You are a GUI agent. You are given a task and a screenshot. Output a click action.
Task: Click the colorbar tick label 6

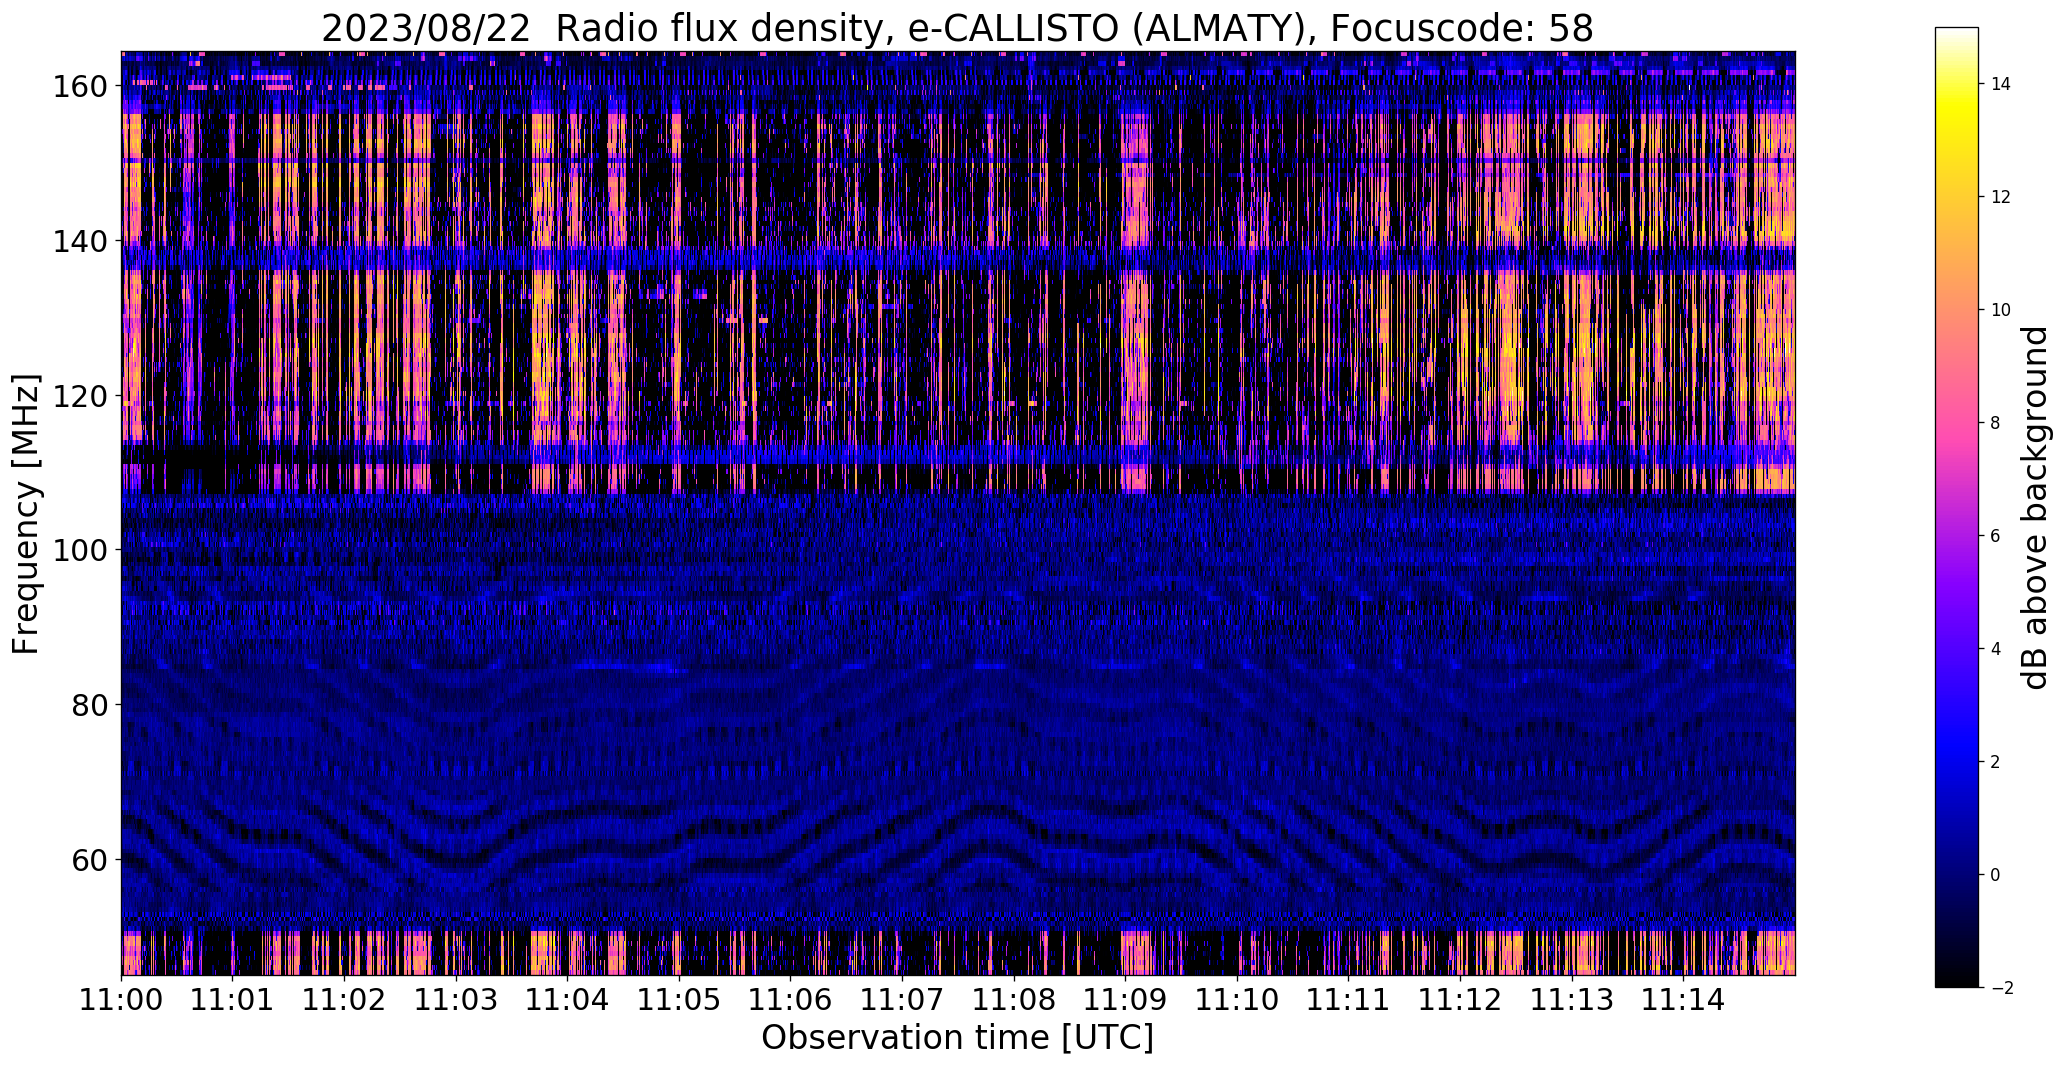pyautogui.click(x=1995, y=536)
